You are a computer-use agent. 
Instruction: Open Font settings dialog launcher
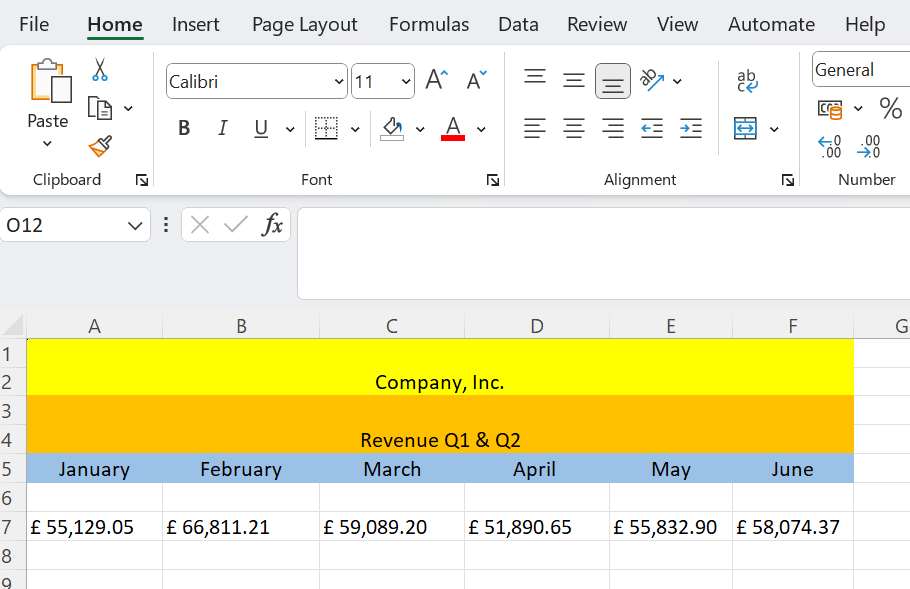click(x=493, y=180)
